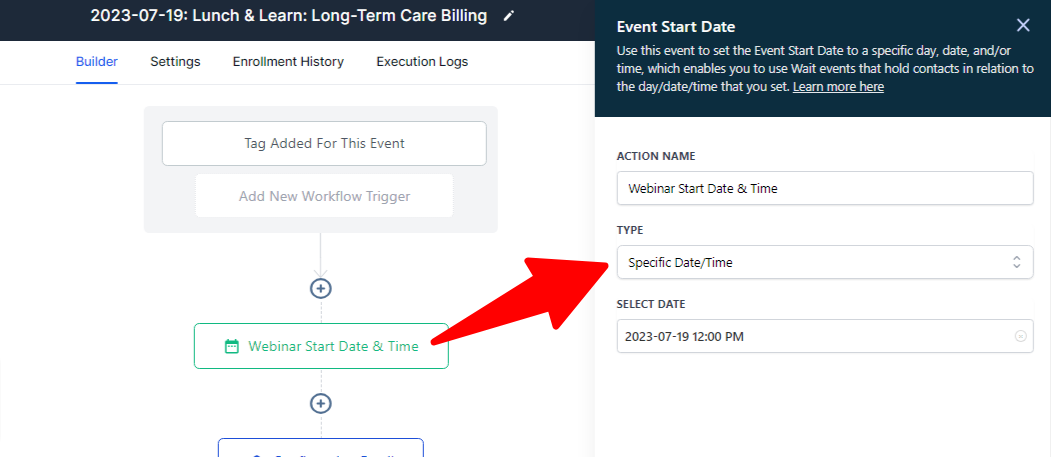Select the partially visible node at bottom

coord(321,448)
